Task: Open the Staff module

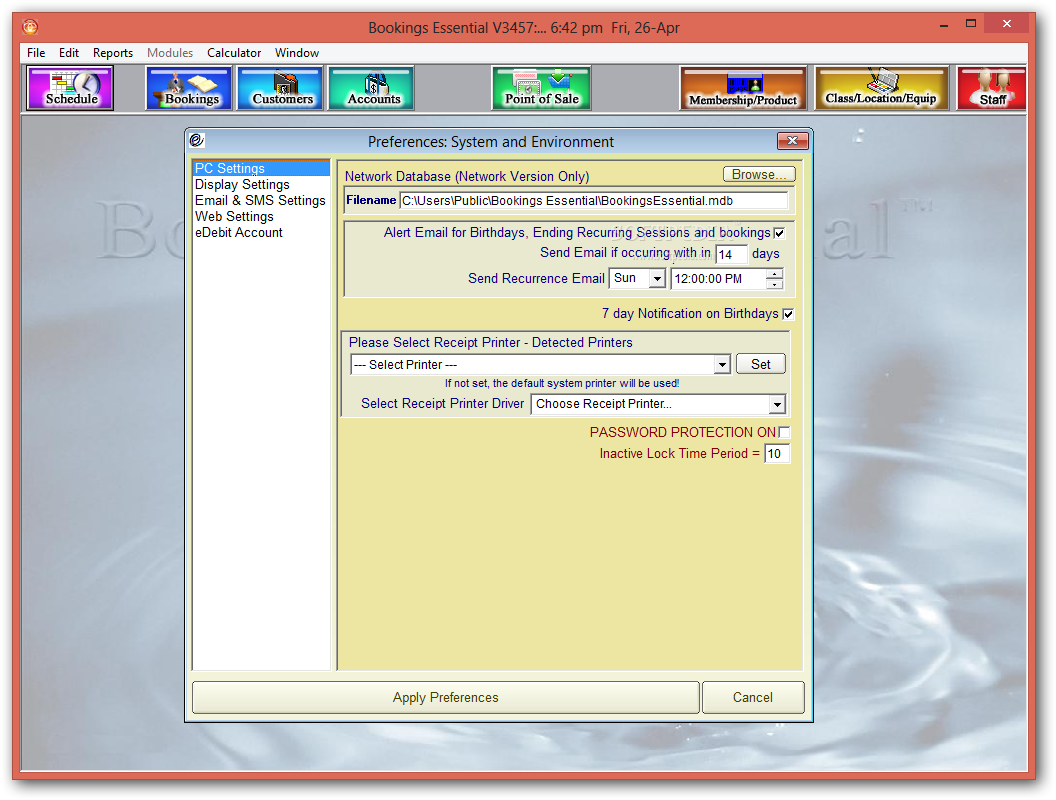Action: [x=991, y=88]
